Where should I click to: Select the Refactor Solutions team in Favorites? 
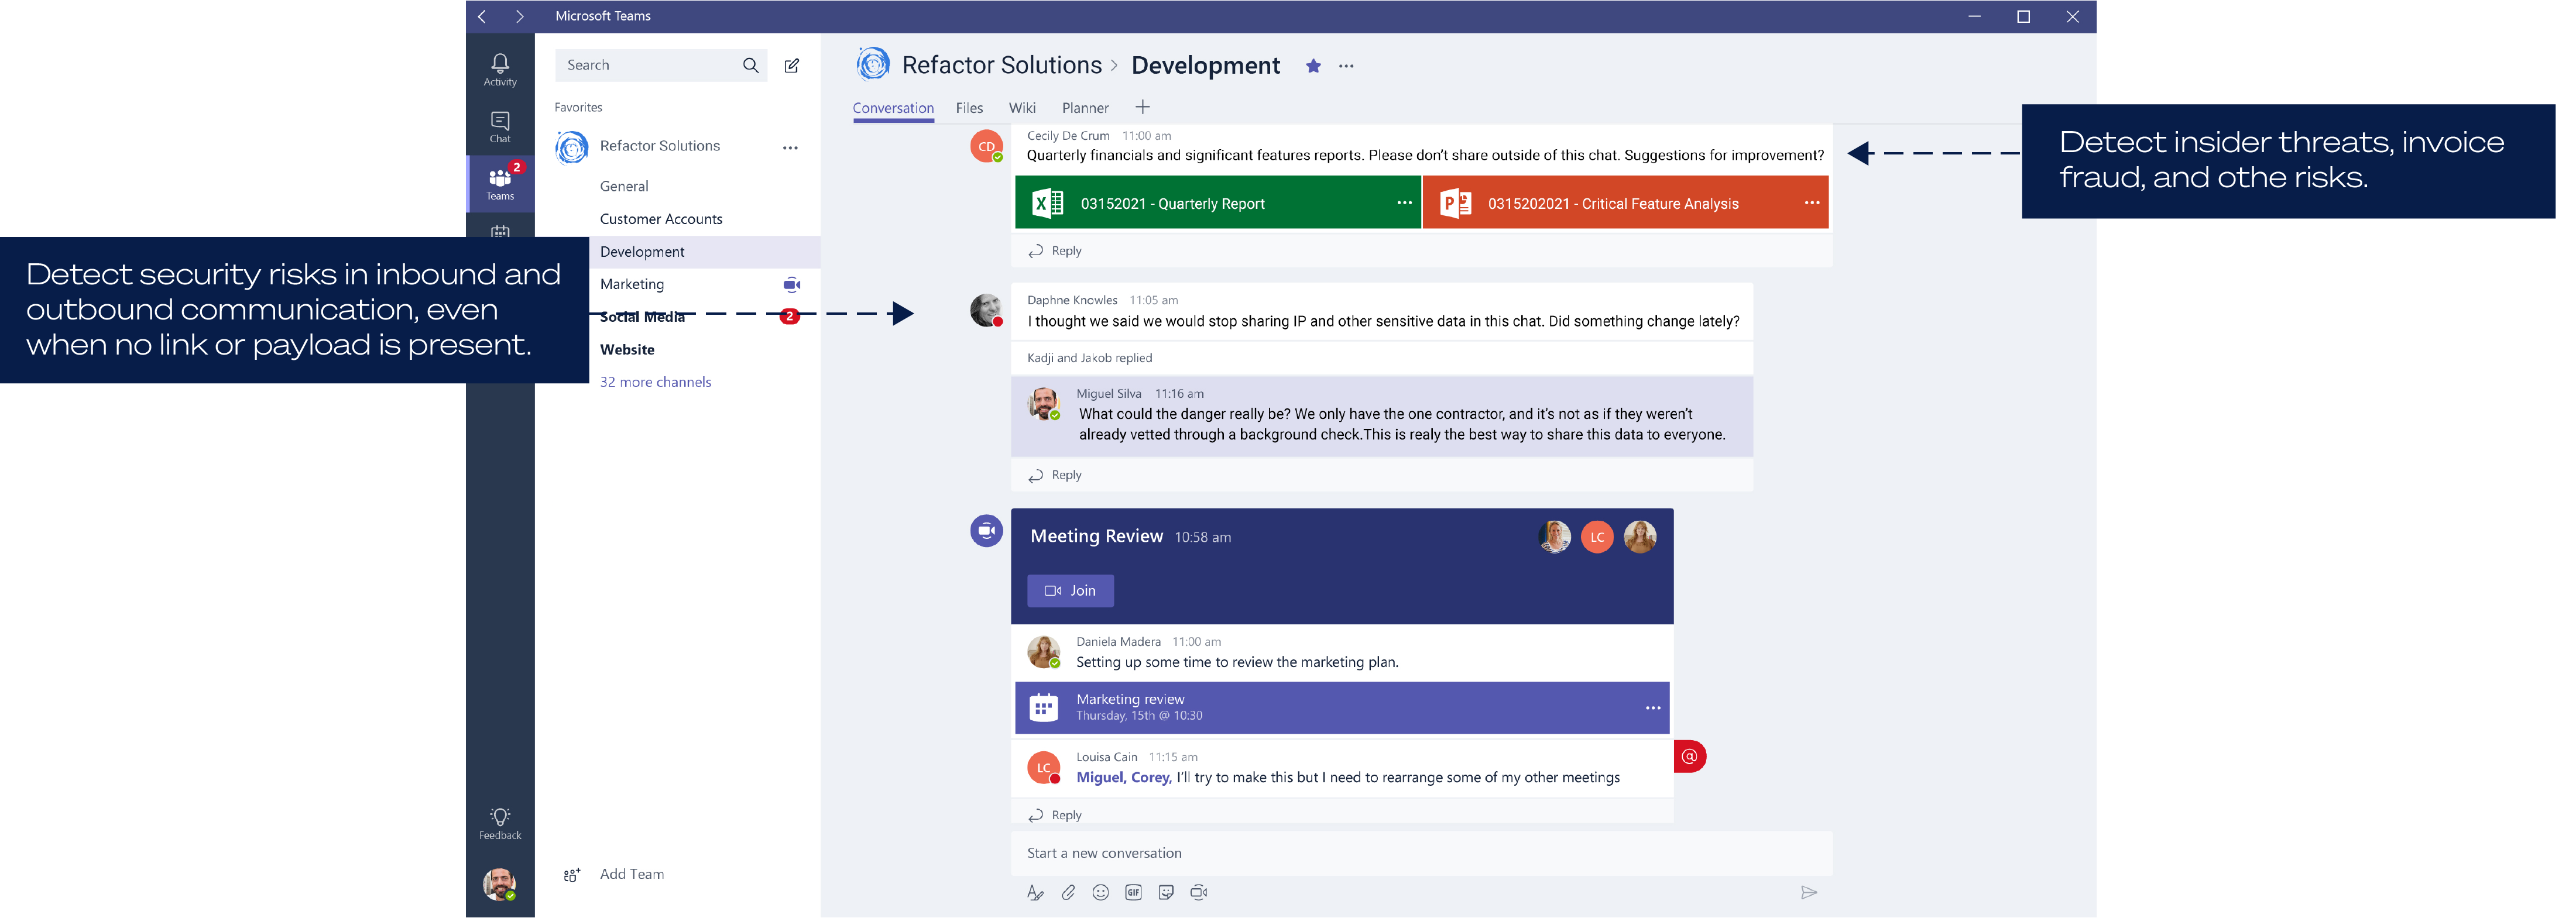click(660, 146)
